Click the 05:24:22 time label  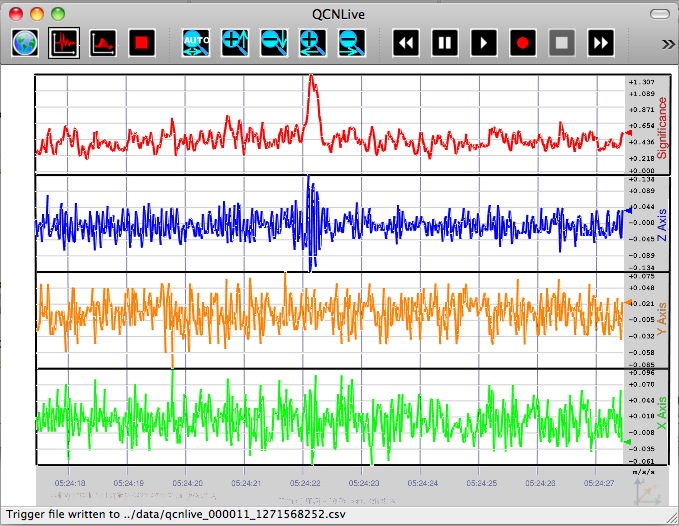pyautogui.click(x=305, y=483)
